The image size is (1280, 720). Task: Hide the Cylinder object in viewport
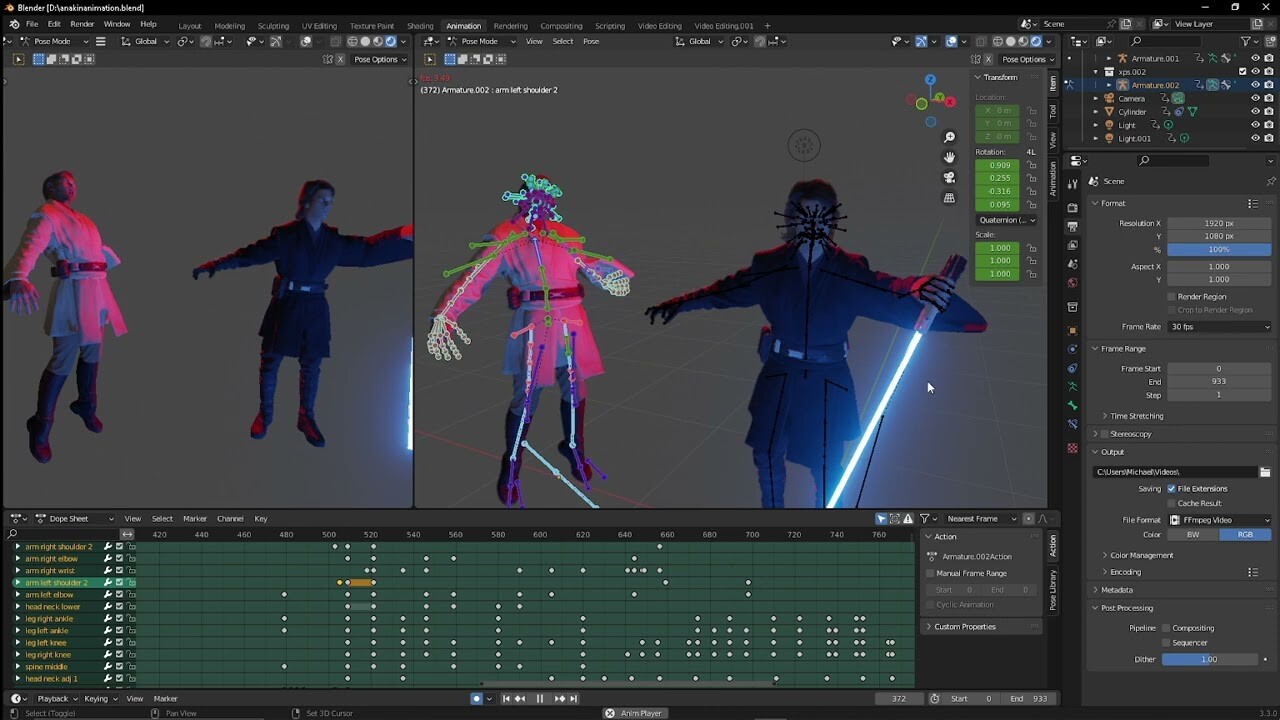[1256, 111]
